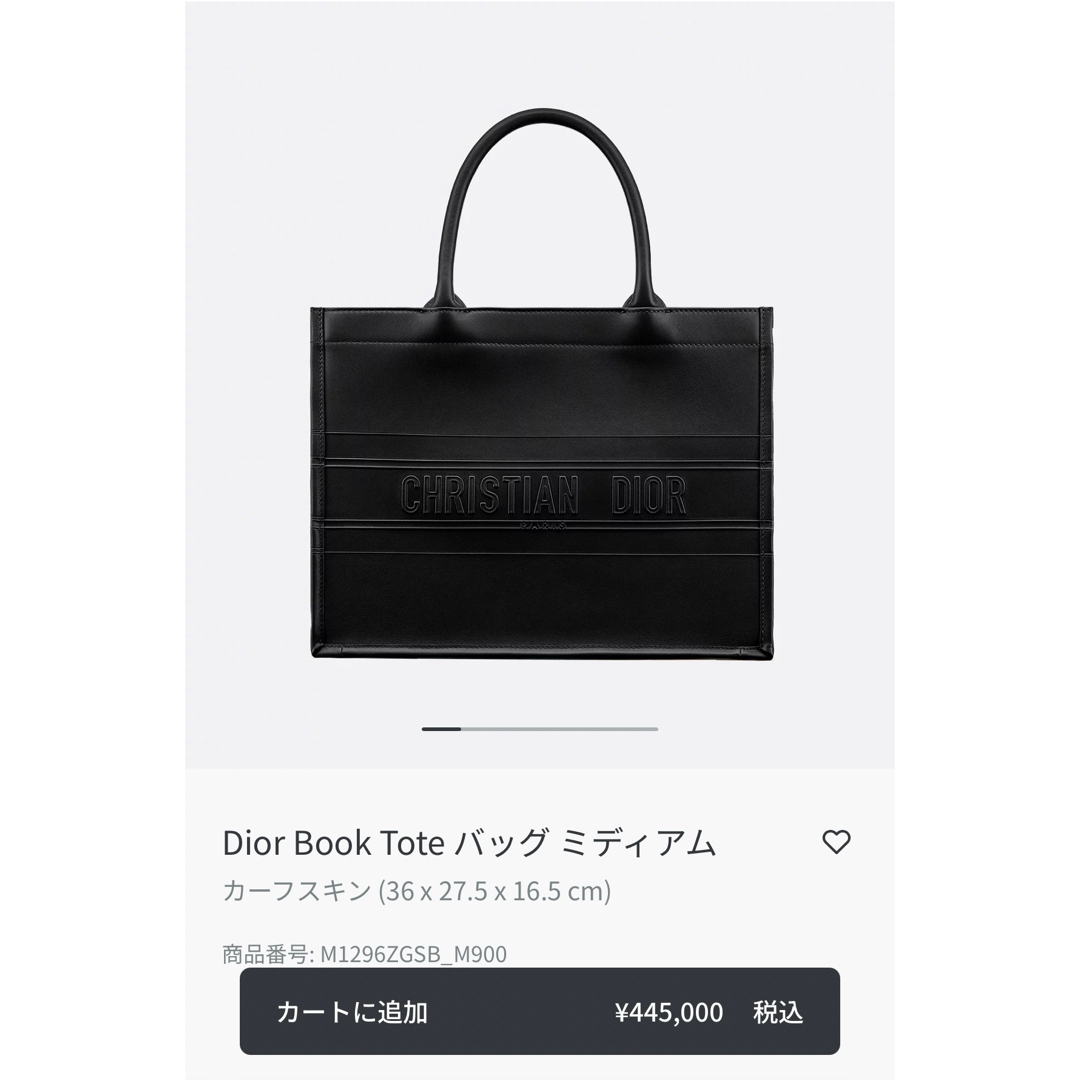Select product number M1296ZGSB_M900
Viewport: 1080px width, 1080px height.
click(413, 954)
